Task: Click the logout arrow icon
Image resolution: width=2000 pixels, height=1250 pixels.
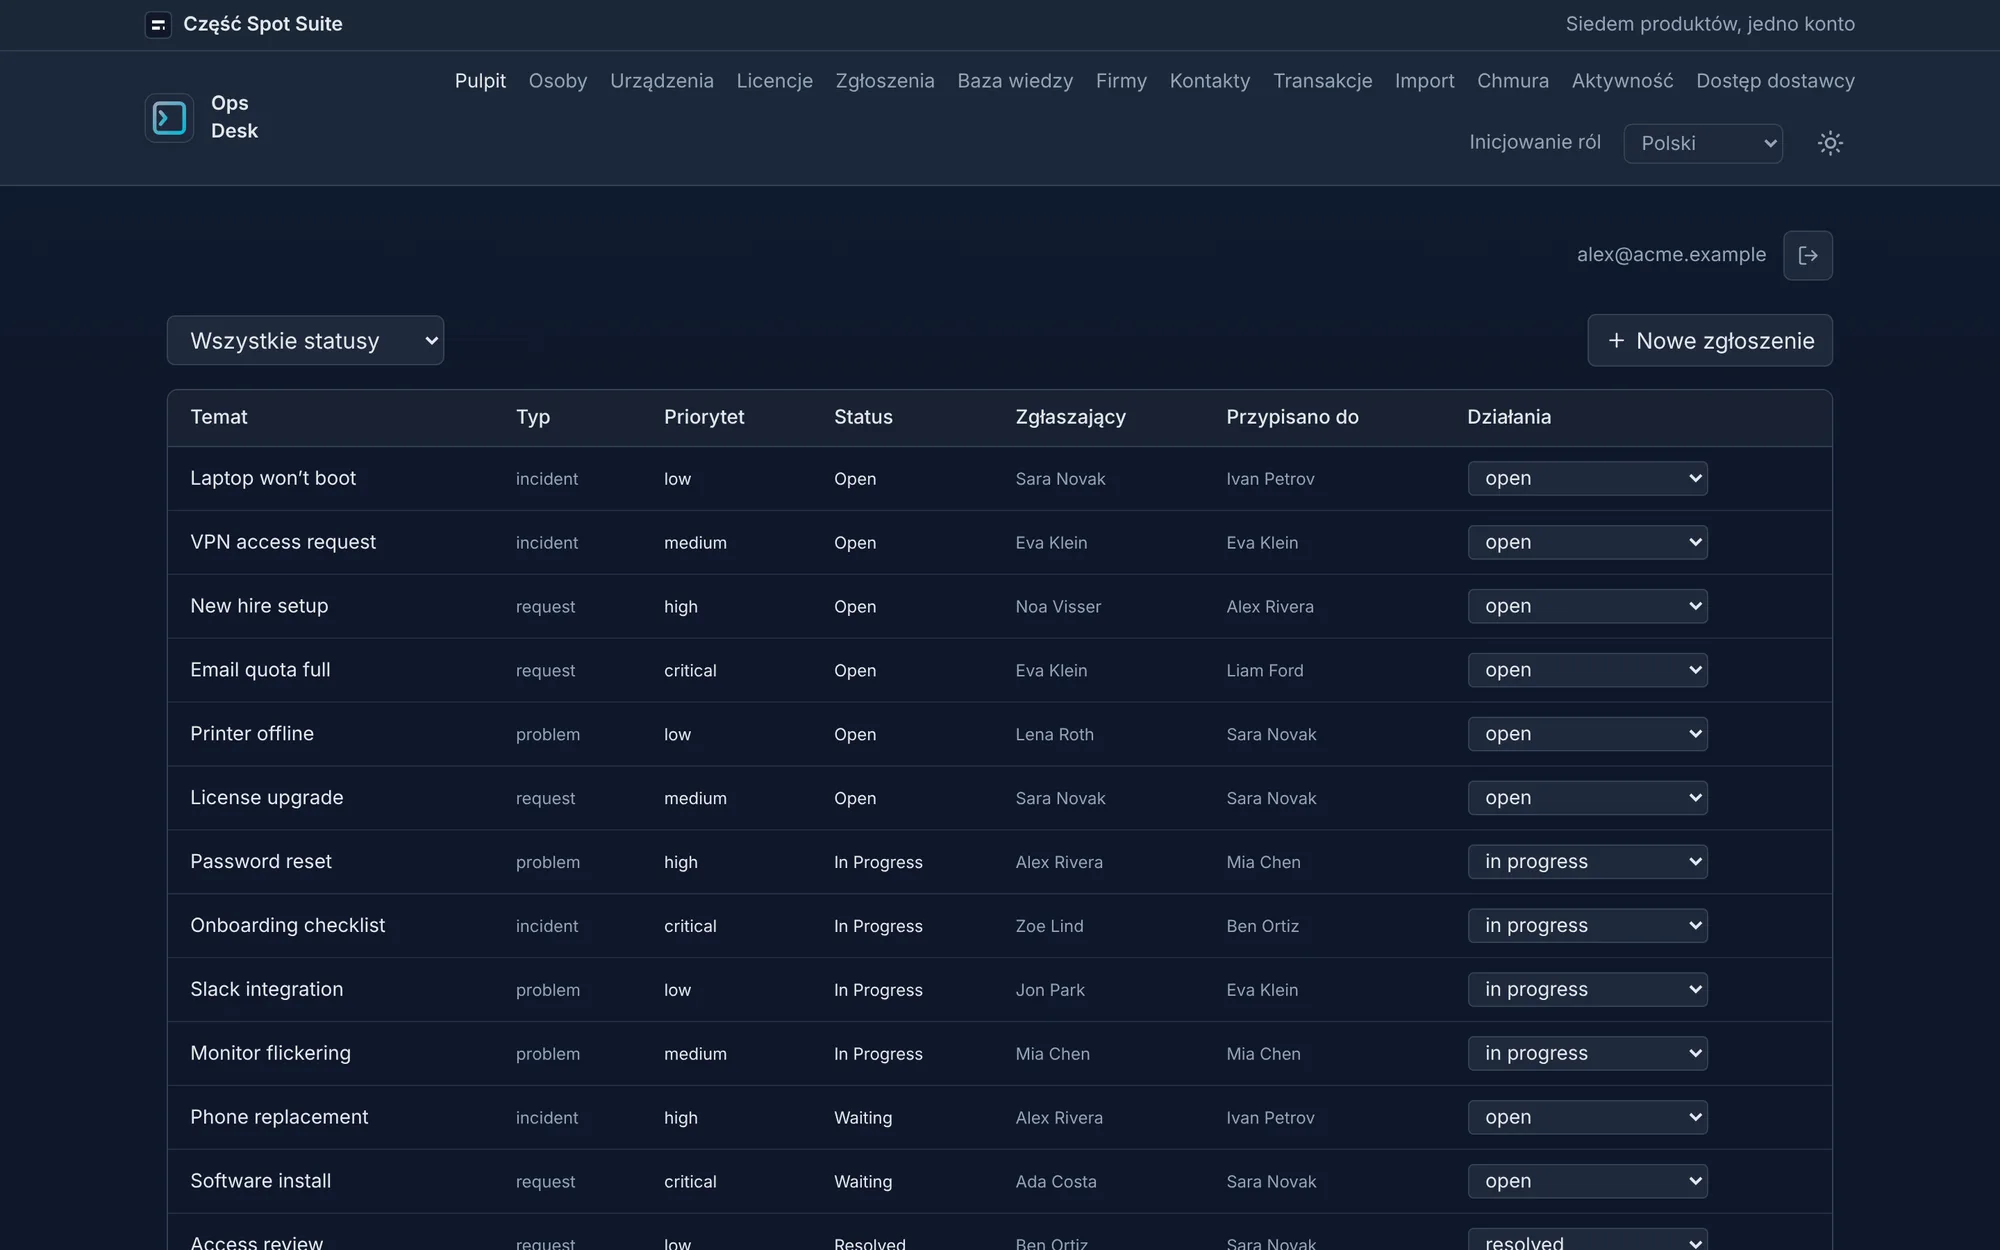Action: pos(1808,255)
